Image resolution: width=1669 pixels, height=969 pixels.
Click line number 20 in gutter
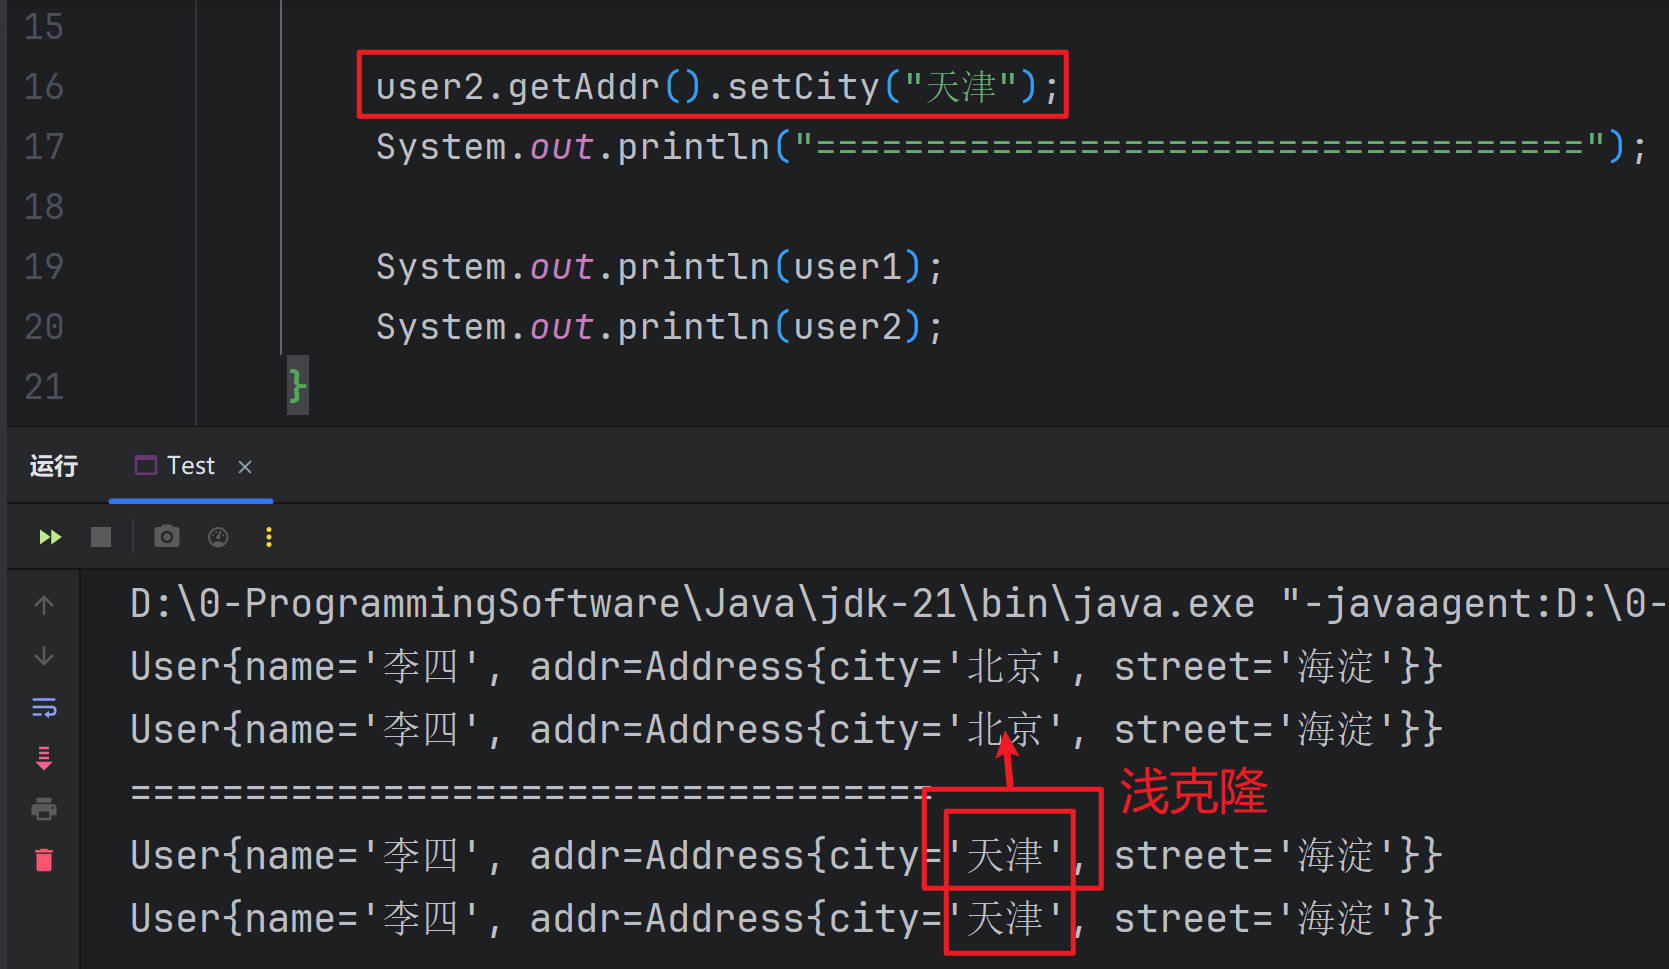pos(44,327)
